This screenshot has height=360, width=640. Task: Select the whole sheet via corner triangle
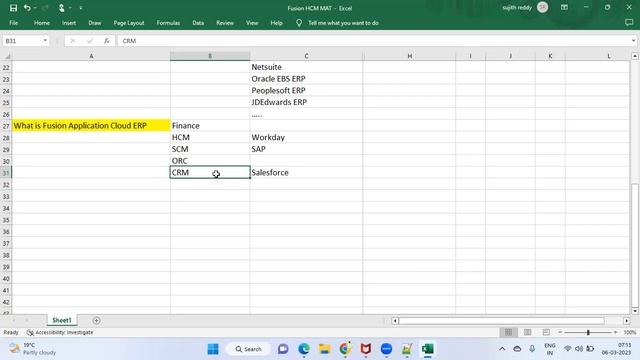click(6, 56)
